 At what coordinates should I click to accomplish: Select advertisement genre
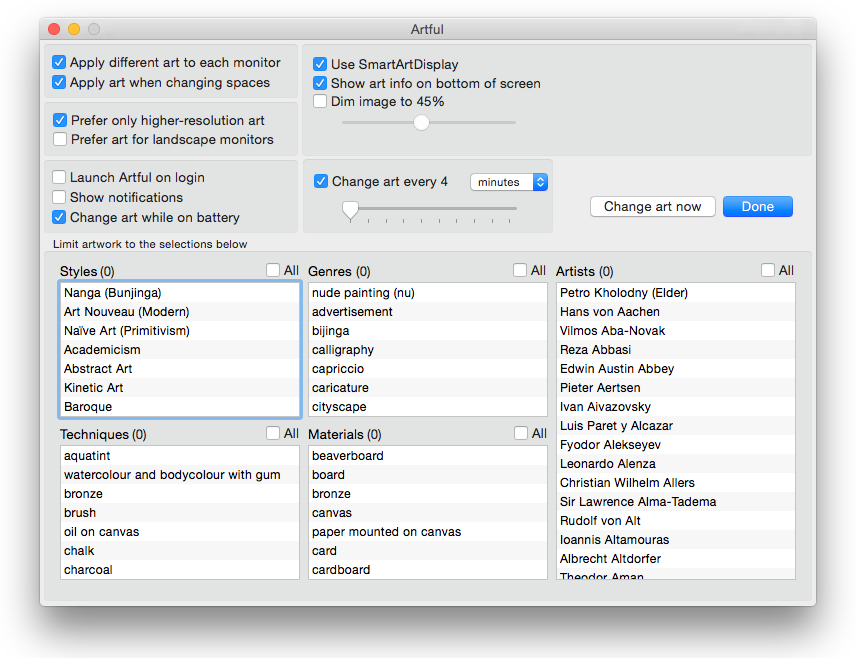(x=427, y=312)
